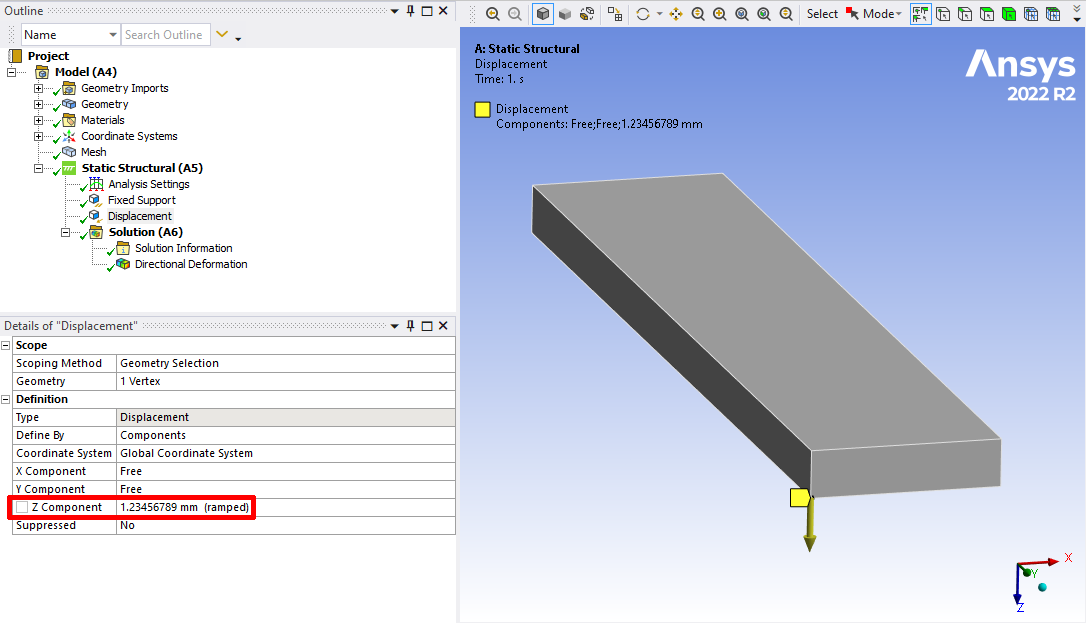This screenshot has height=623, width=1086.
Task: Toggle the Outline panel pin
Action: tap(410, 11)
